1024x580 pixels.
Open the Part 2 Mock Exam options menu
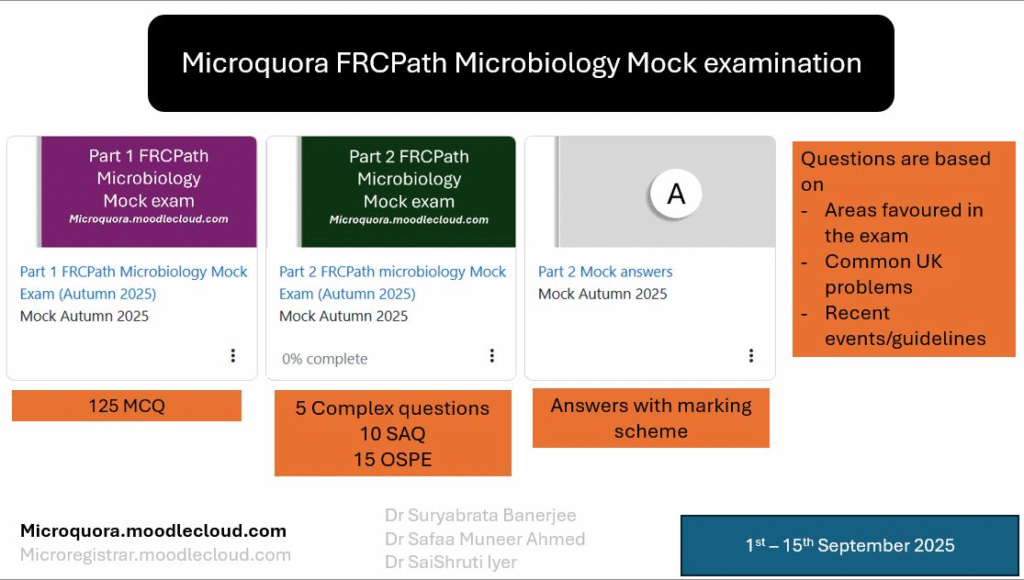click(x=492, y=356)
